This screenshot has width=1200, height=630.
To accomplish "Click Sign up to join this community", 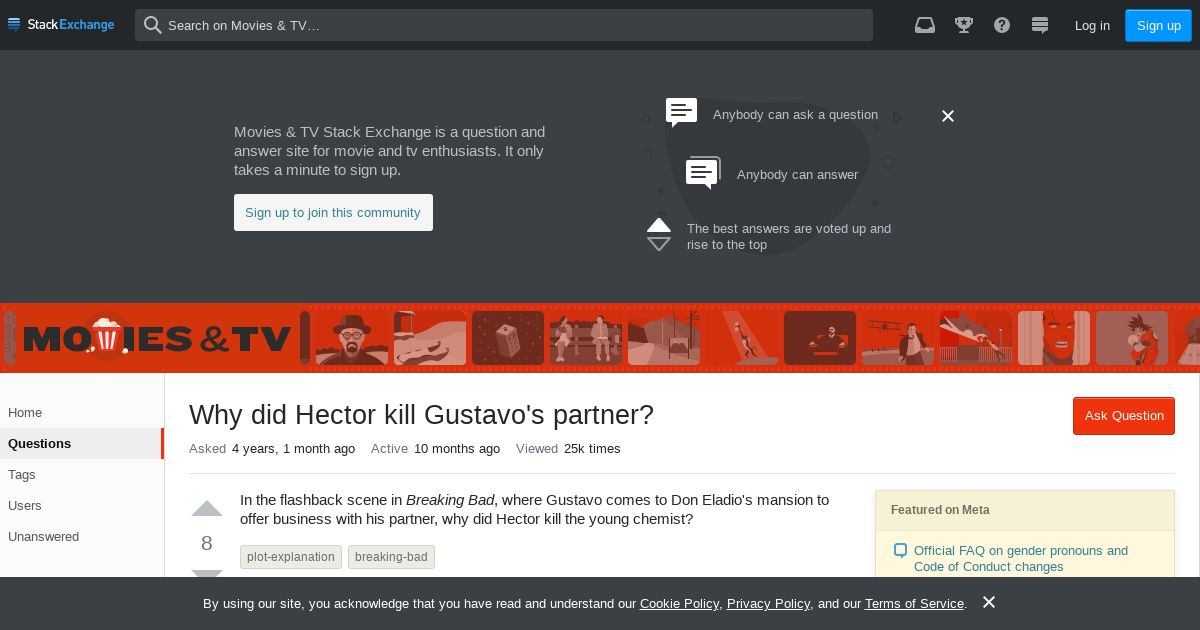I will coord(333,212).
